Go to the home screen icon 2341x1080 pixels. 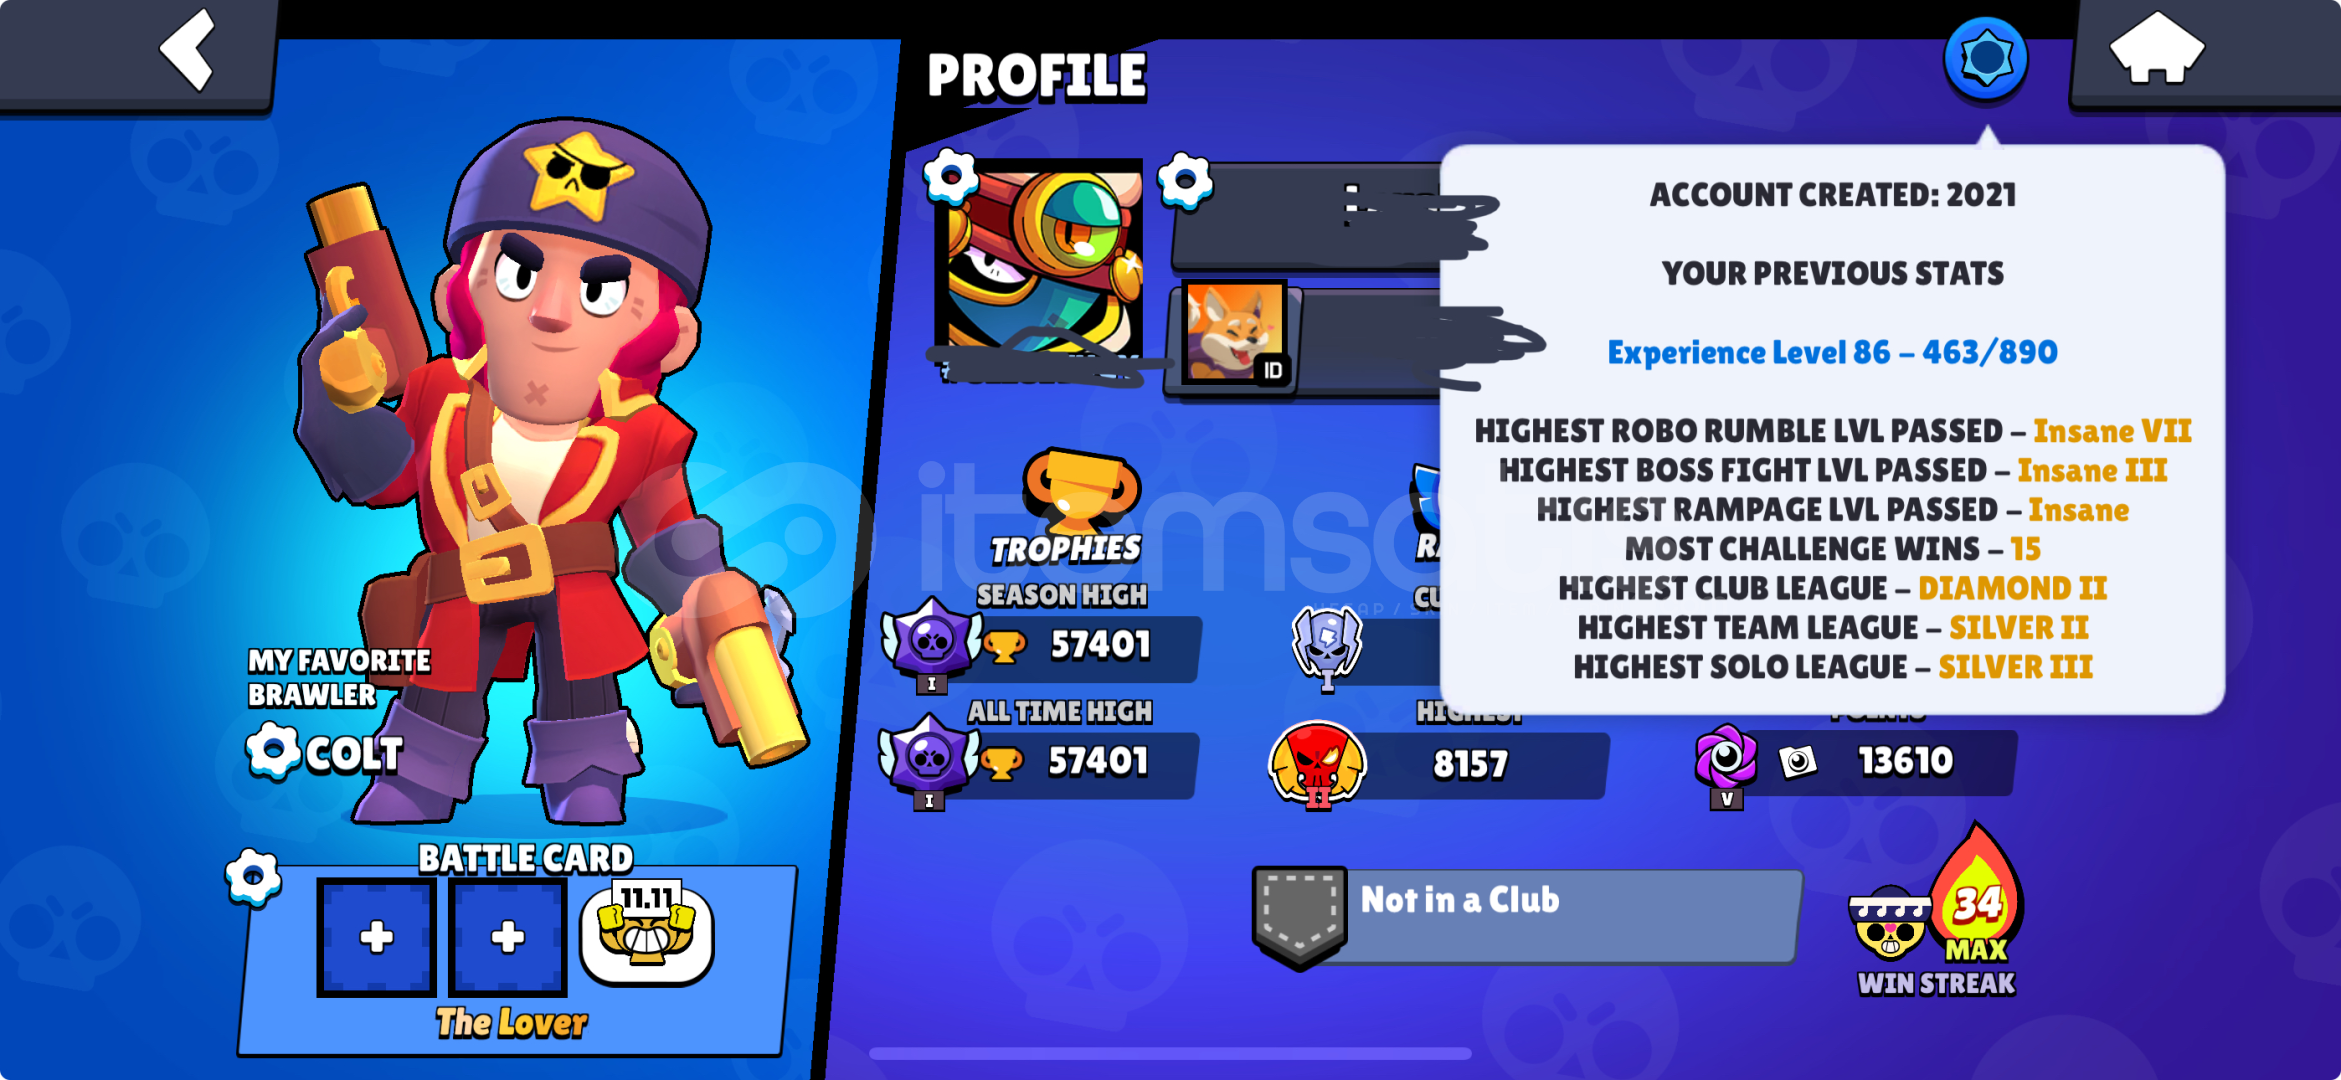pyautogui.click(x=2157, y=48)
